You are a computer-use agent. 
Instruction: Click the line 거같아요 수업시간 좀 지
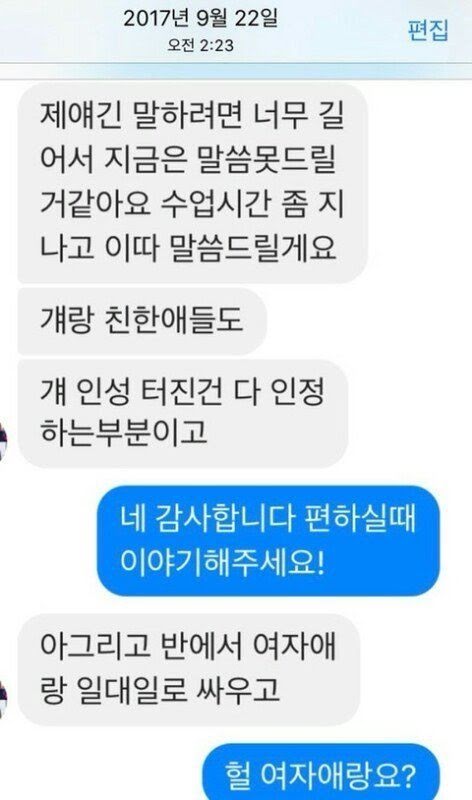click(192, 204)
